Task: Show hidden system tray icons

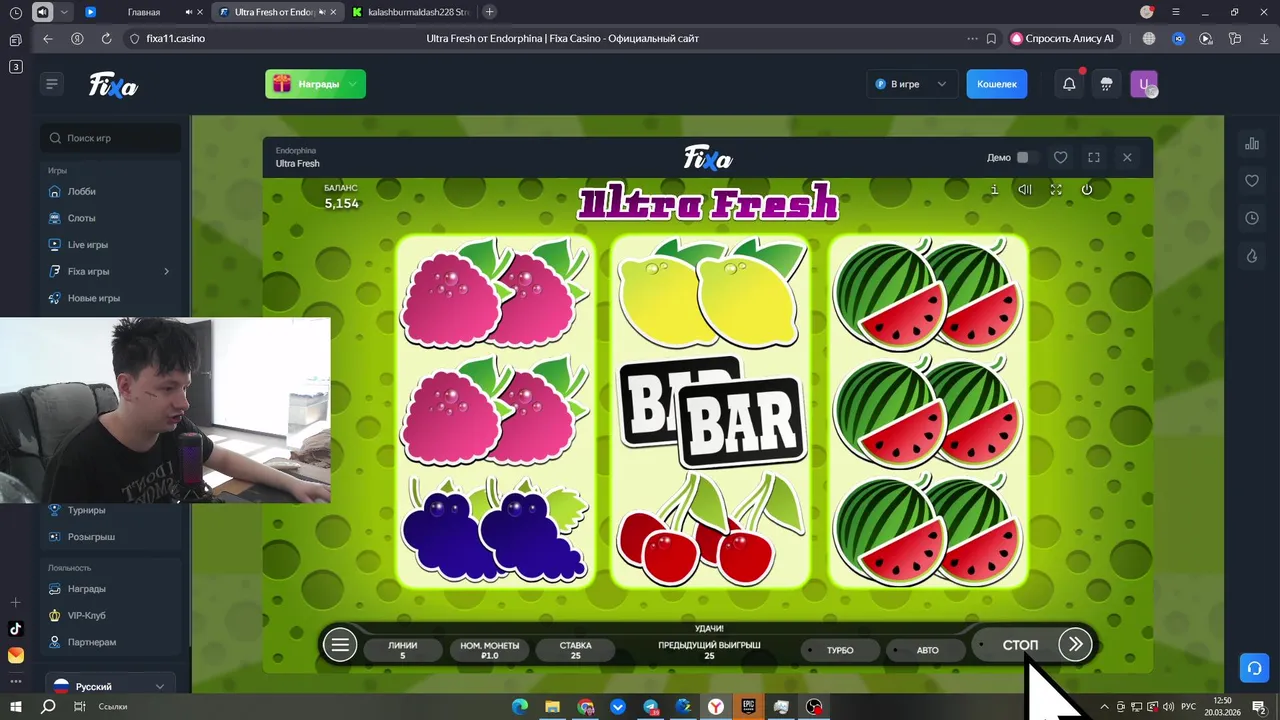Action: [1104, 707]
